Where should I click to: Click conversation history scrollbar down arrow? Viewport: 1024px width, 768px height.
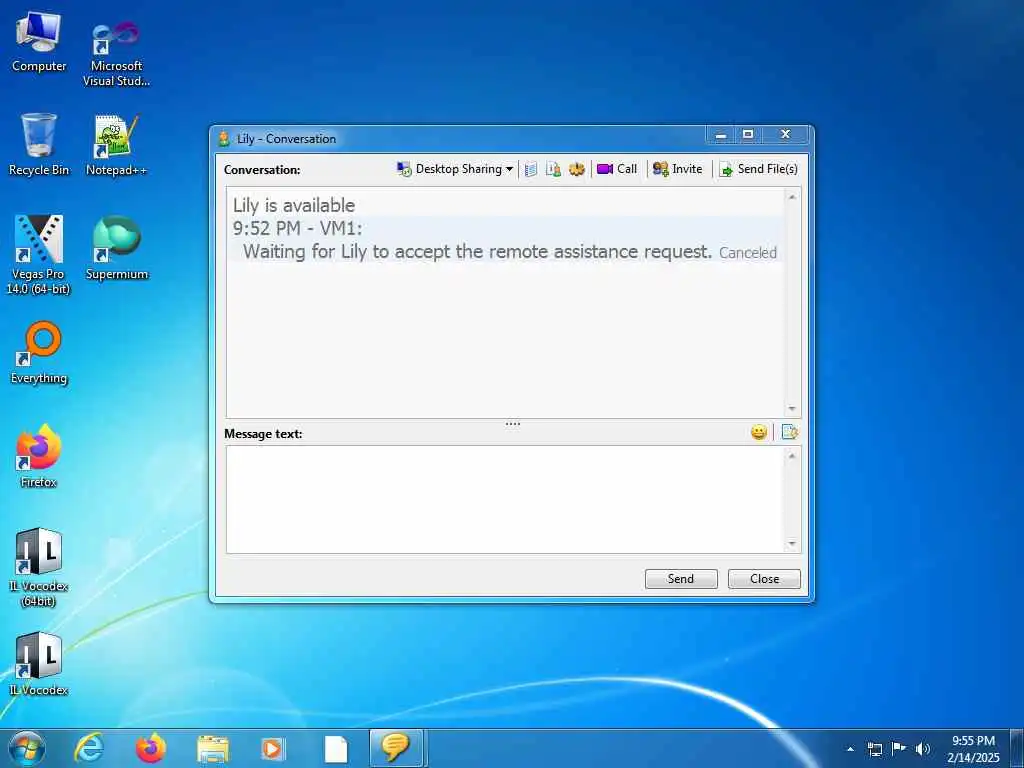[792, 409]
